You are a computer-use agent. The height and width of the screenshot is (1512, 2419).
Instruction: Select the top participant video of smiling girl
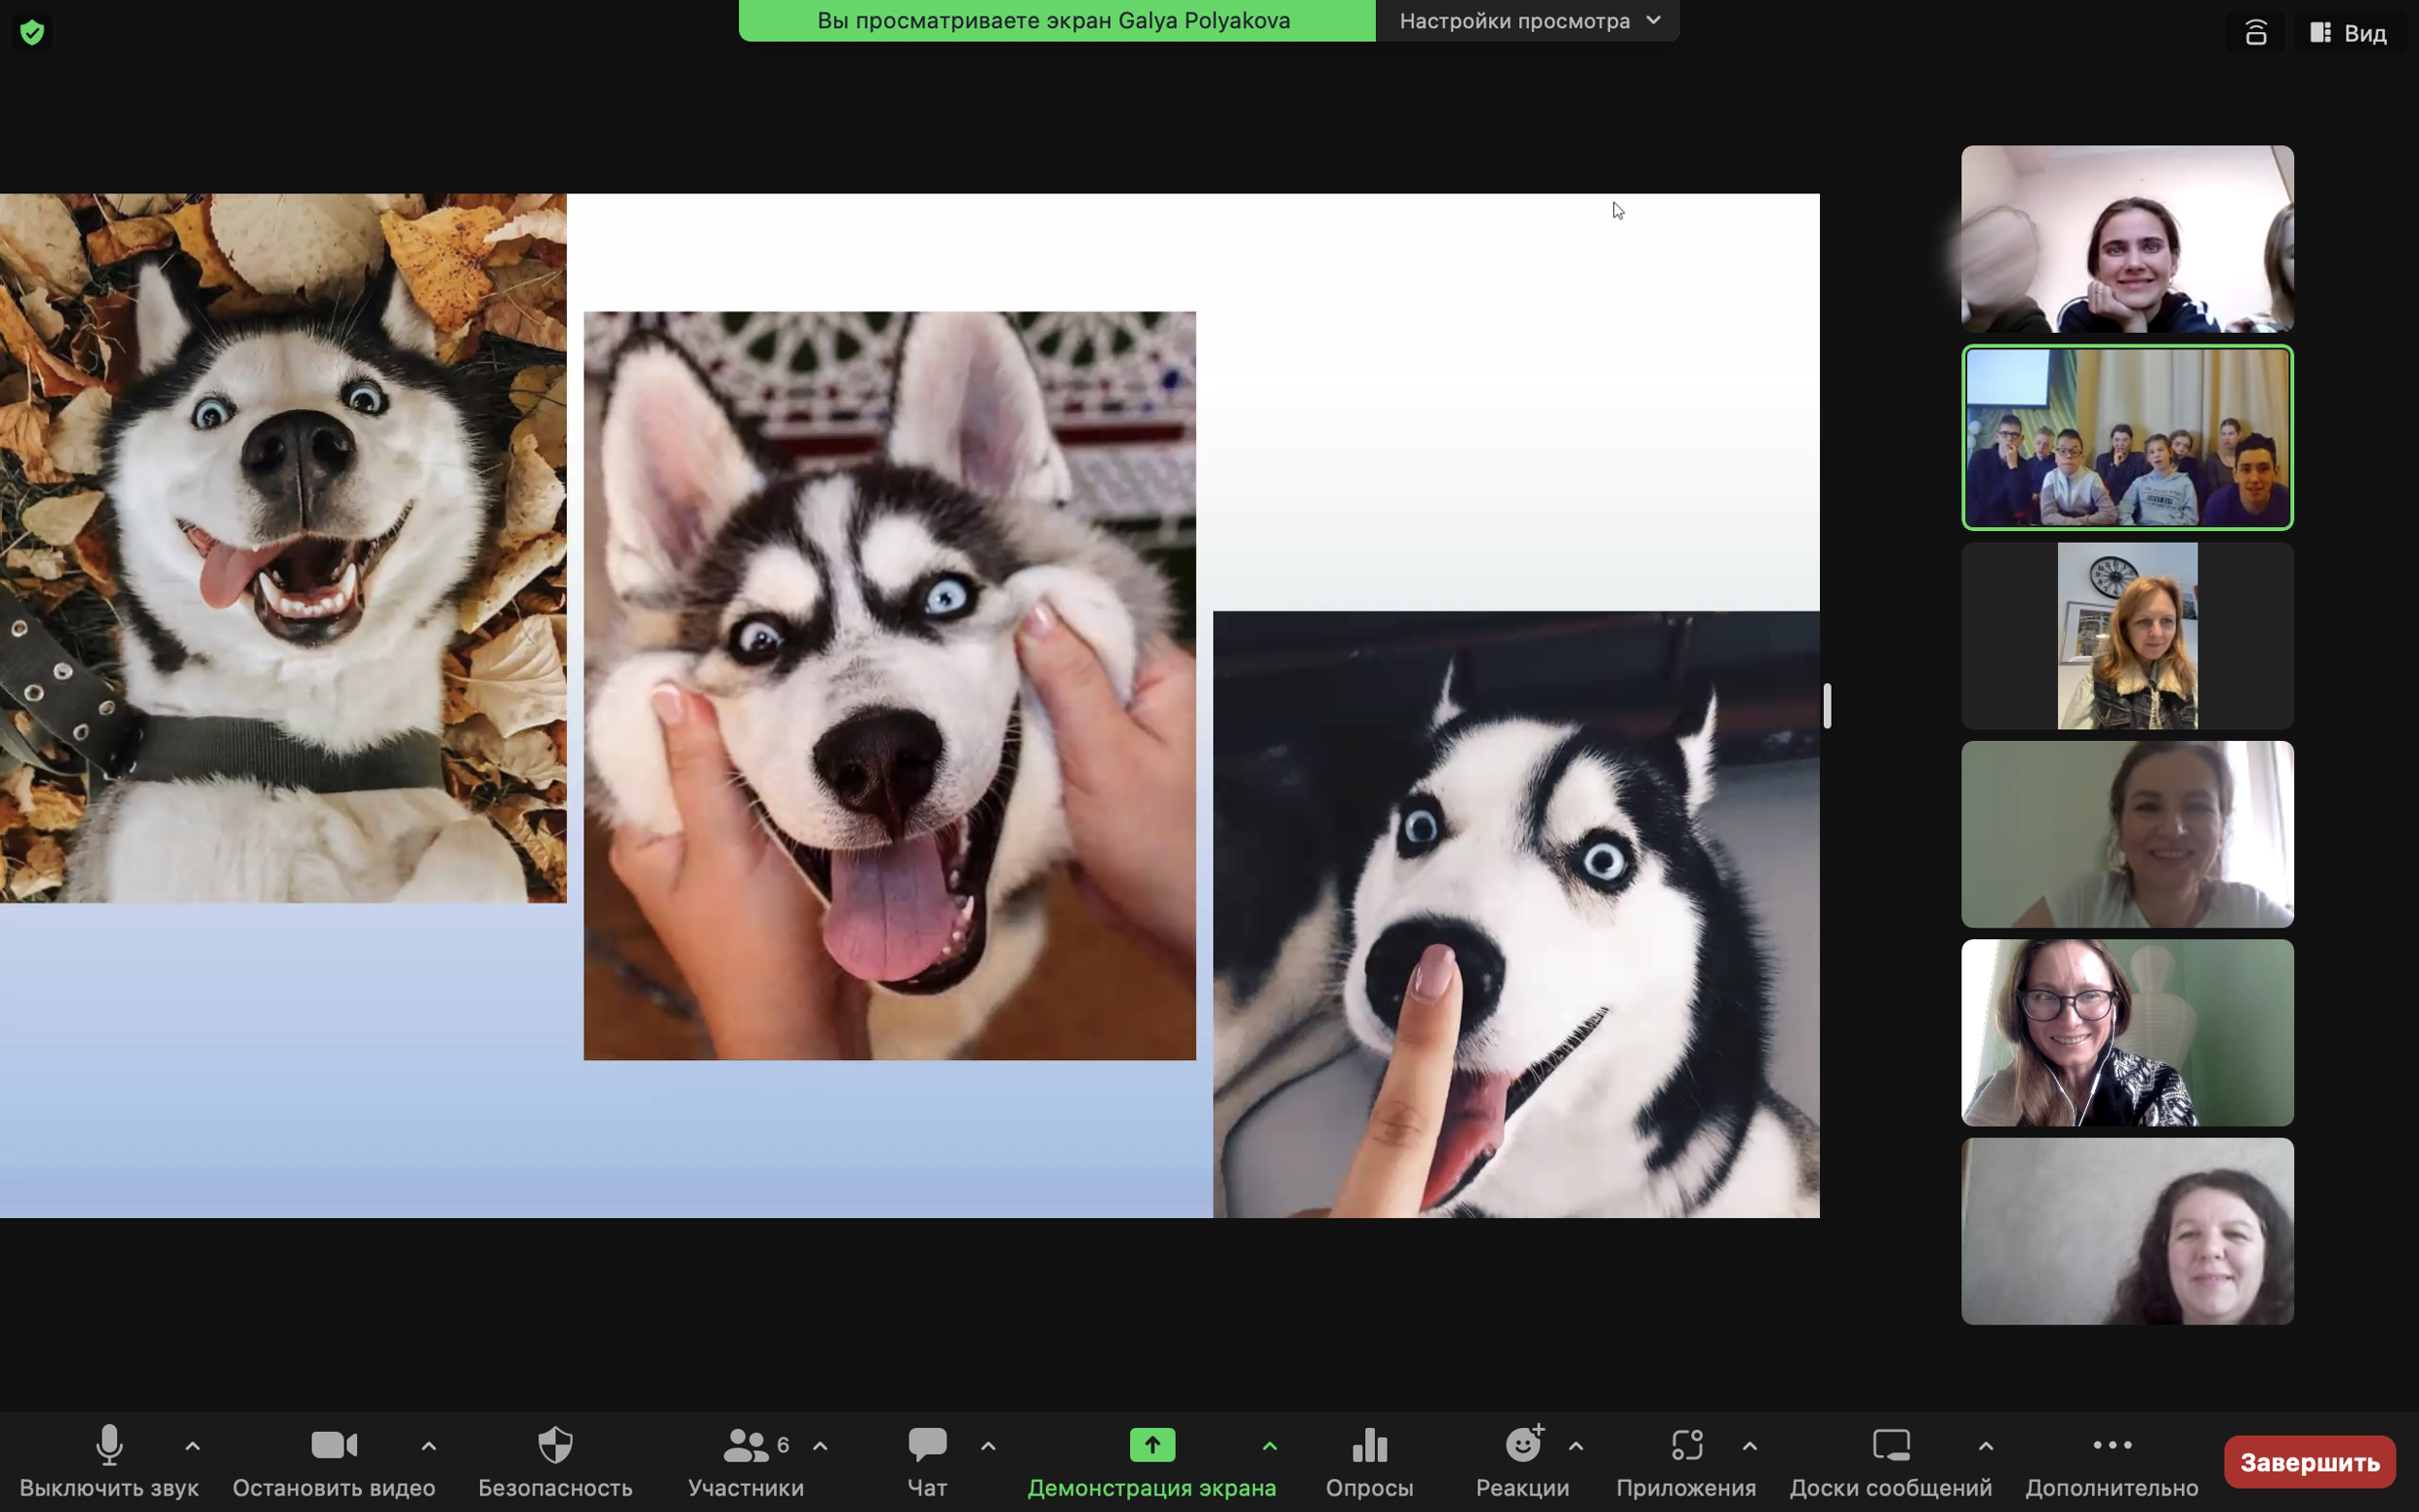2127,239
